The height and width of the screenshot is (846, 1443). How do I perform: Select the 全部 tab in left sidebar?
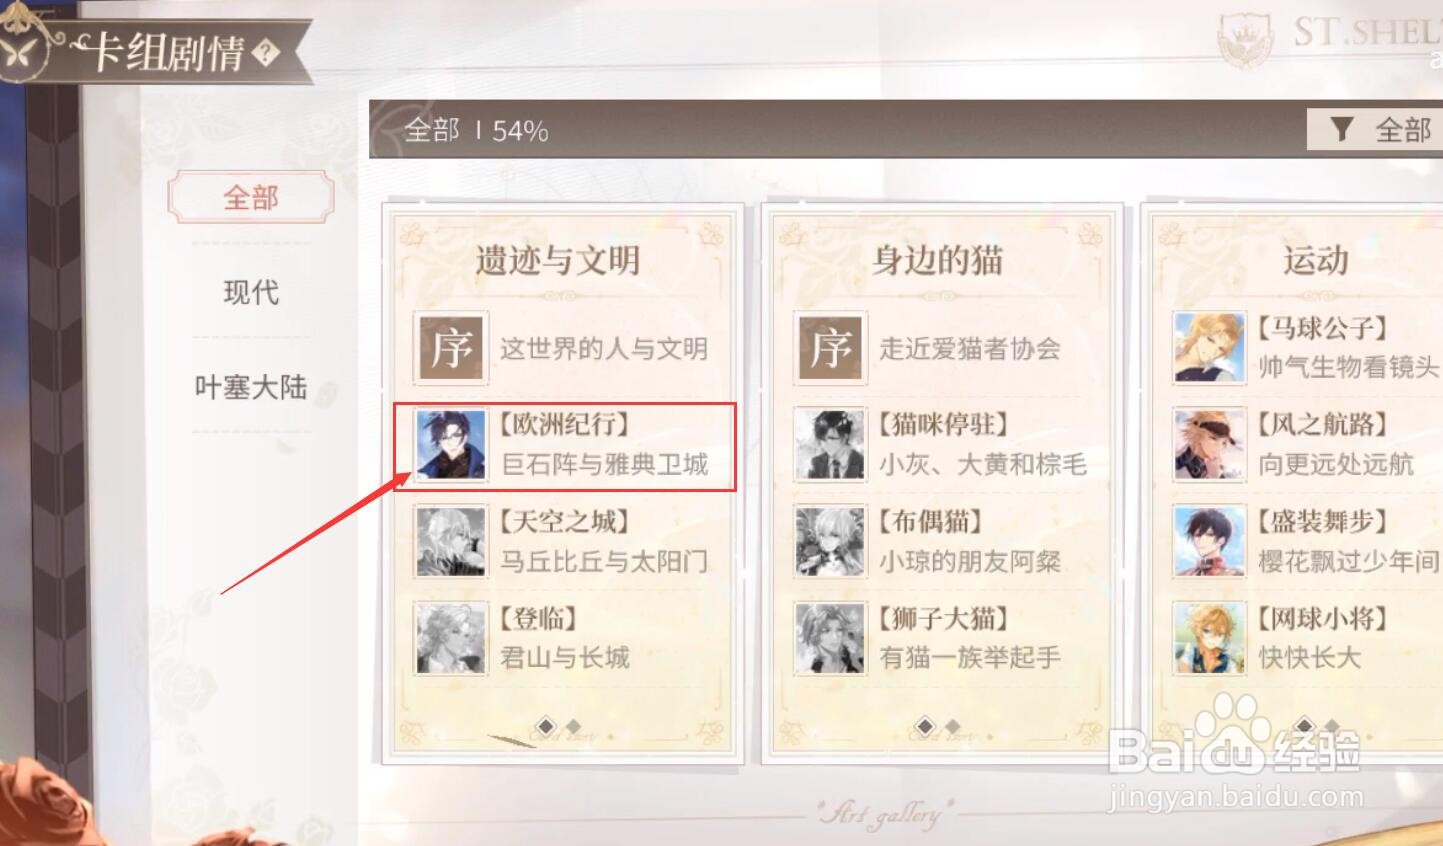250,197
